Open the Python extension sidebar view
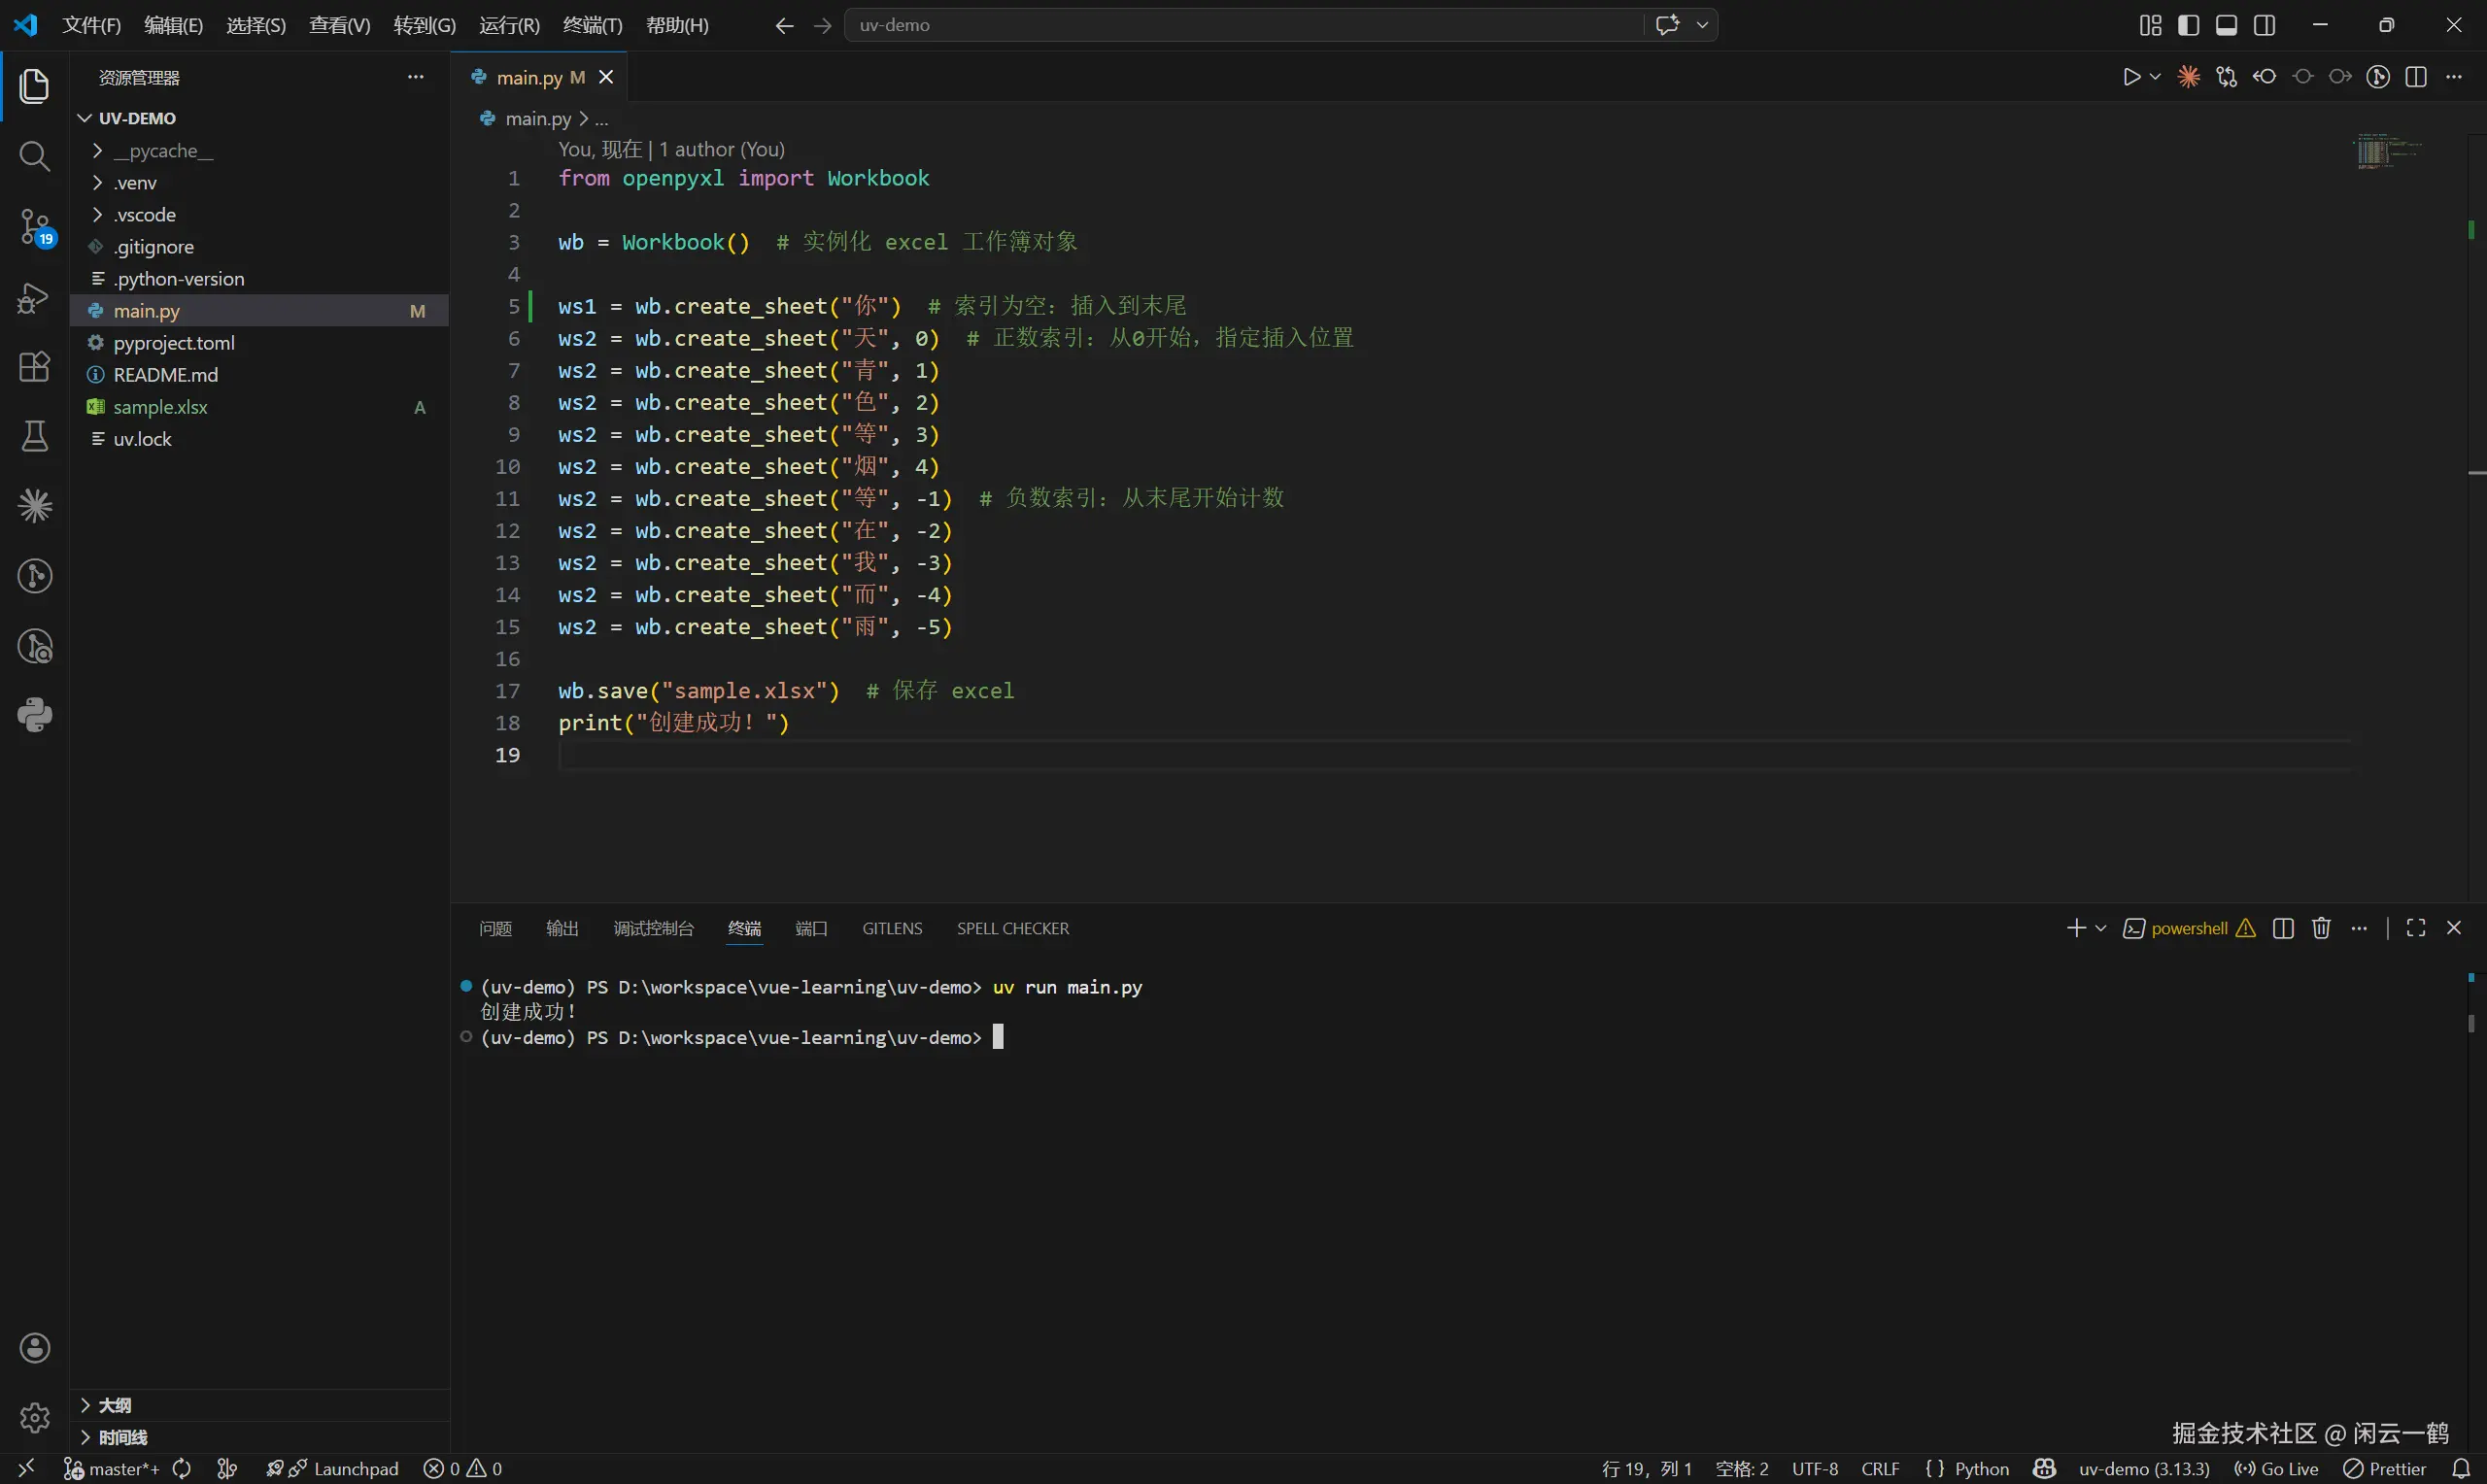 tap(34, 715)
